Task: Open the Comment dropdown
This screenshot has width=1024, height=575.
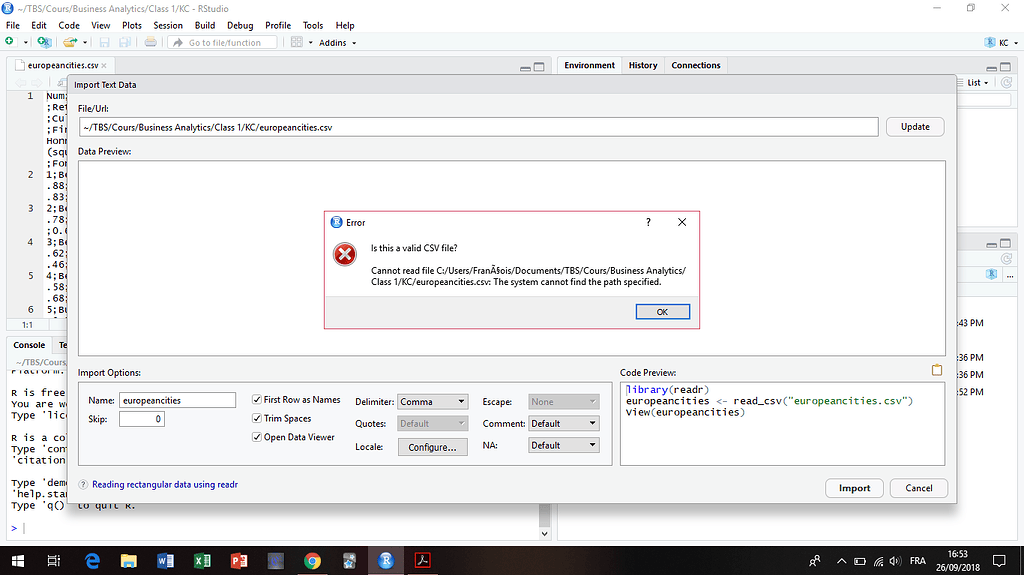Action: click(563, 423)
